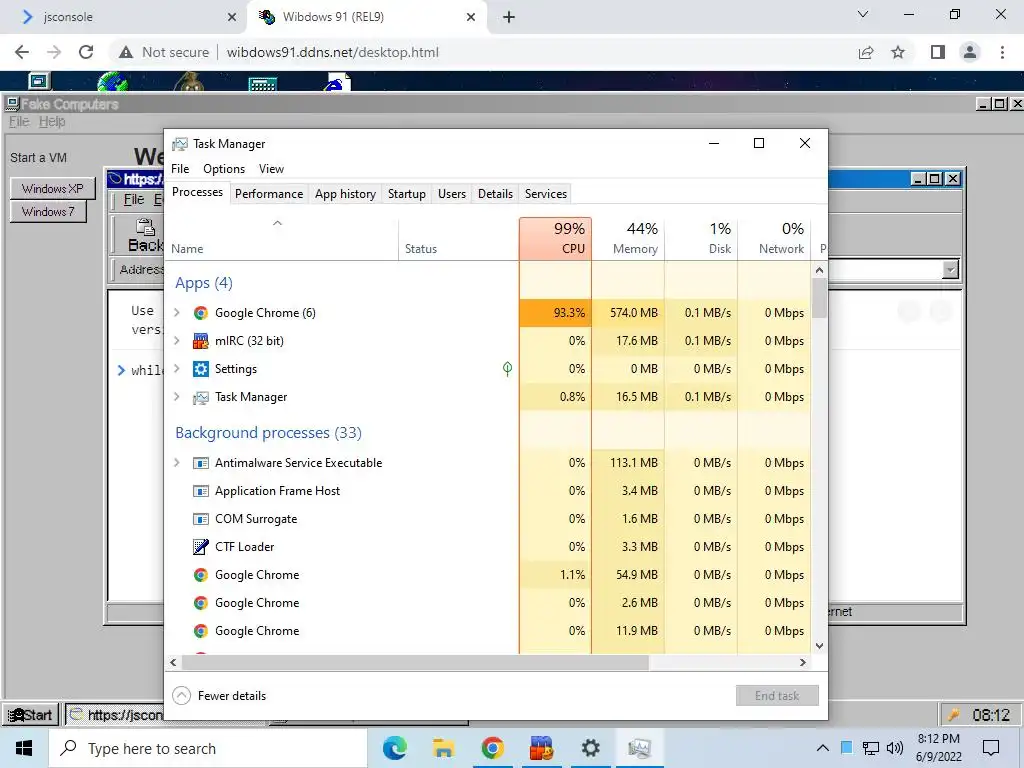This screenshot has width=1024, height=768.
Task: Click the Application Frame Host icon
Action: click(200, 491)
